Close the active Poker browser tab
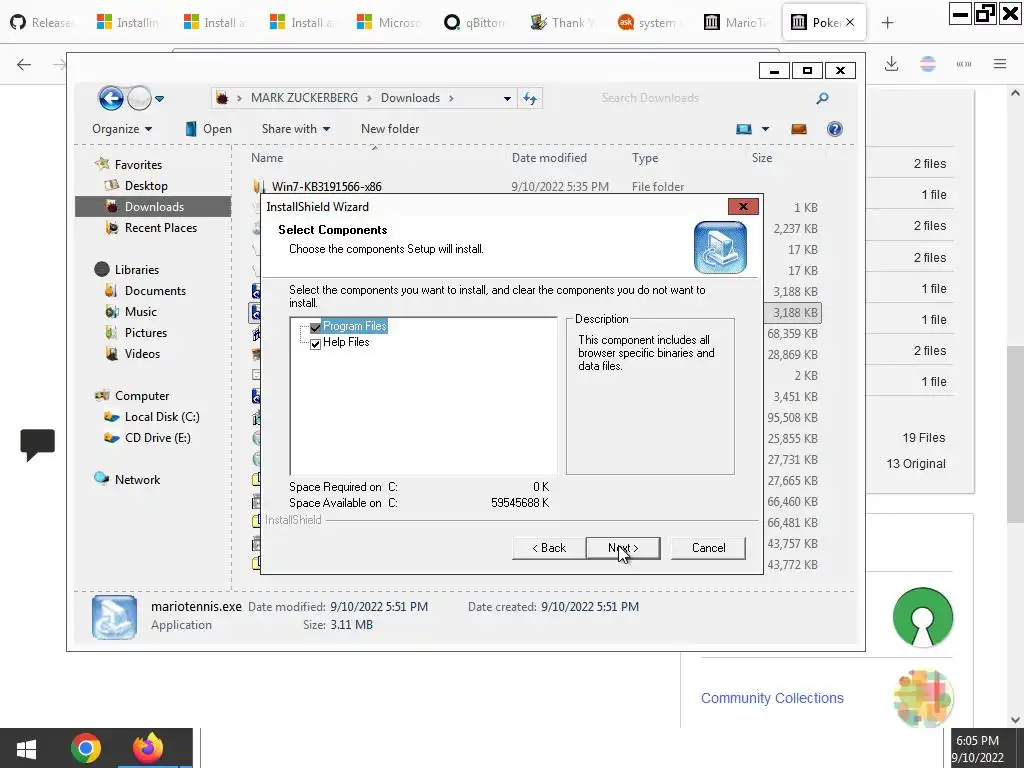The width and height of the screenshot is (1024, 768). pyautogui.click(x=850, y=22)
